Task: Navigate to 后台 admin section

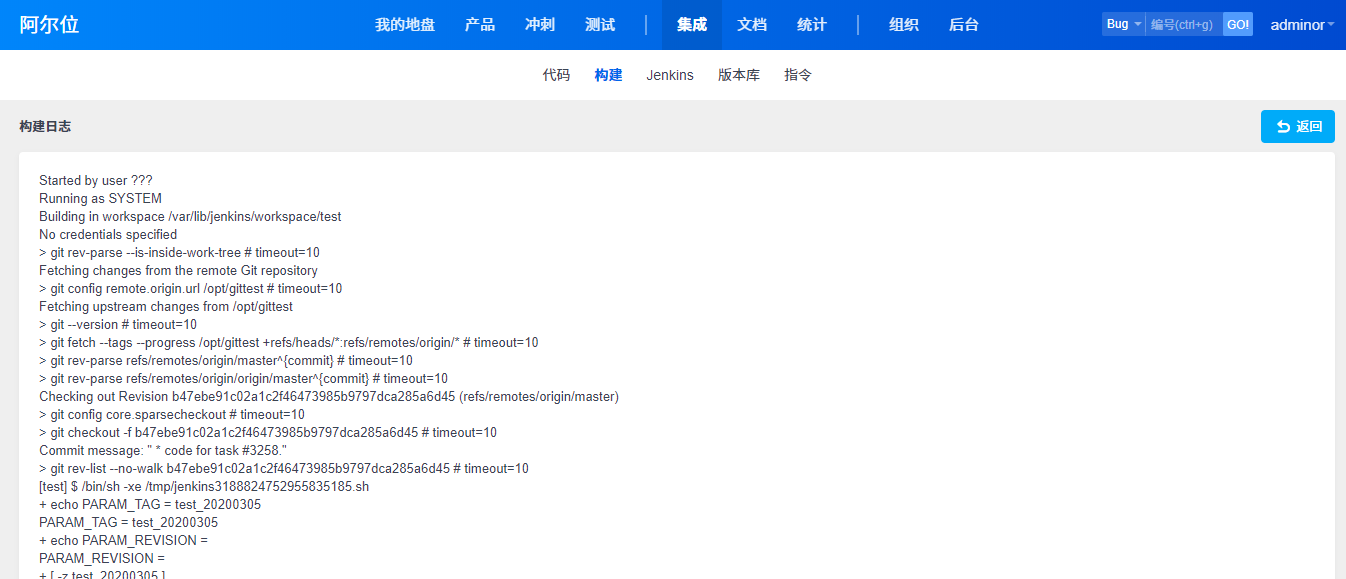Action: pyautogui.click(x=964, y=25)
